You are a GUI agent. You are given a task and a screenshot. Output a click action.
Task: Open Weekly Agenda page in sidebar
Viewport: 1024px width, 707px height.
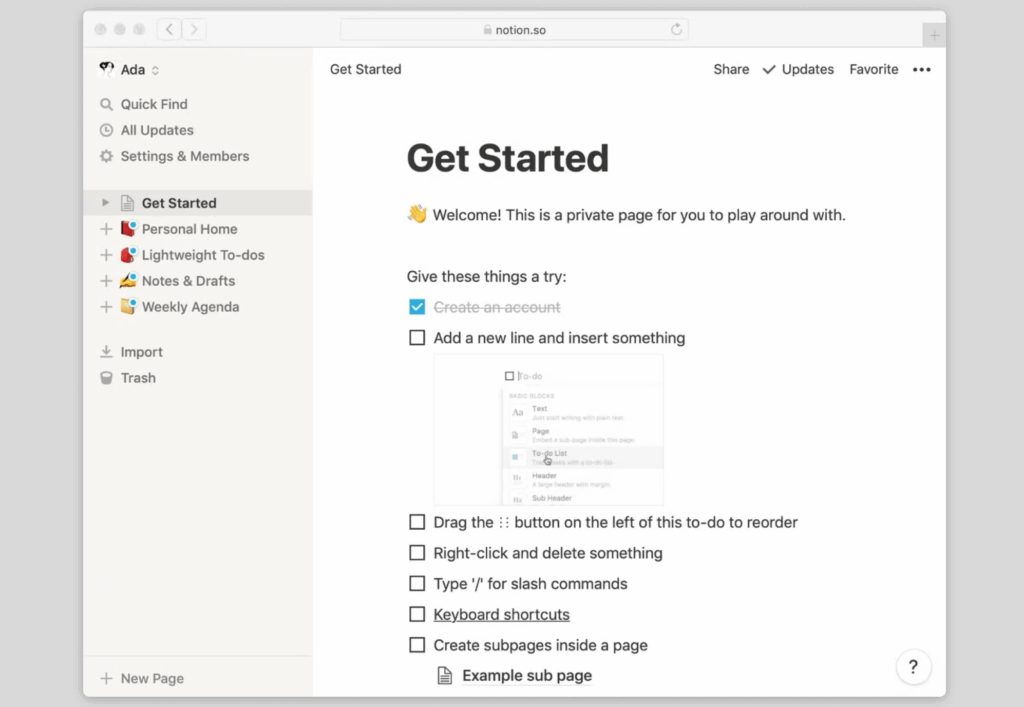(190, 307)
